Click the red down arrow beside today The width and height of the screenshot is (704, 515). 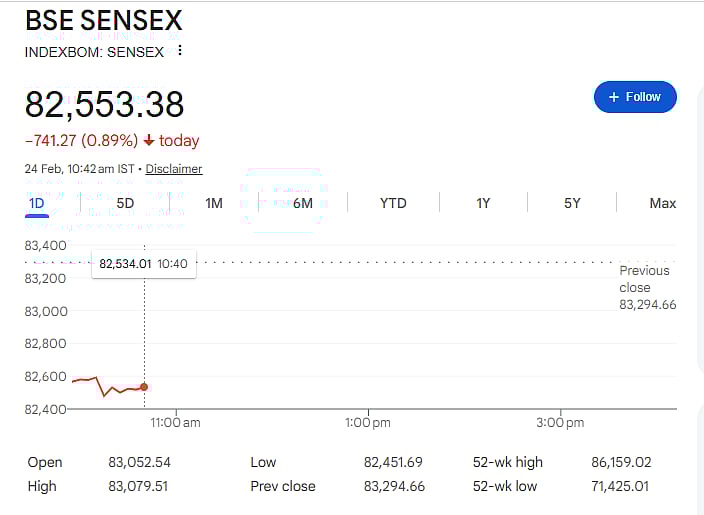[x=149, y=141]
